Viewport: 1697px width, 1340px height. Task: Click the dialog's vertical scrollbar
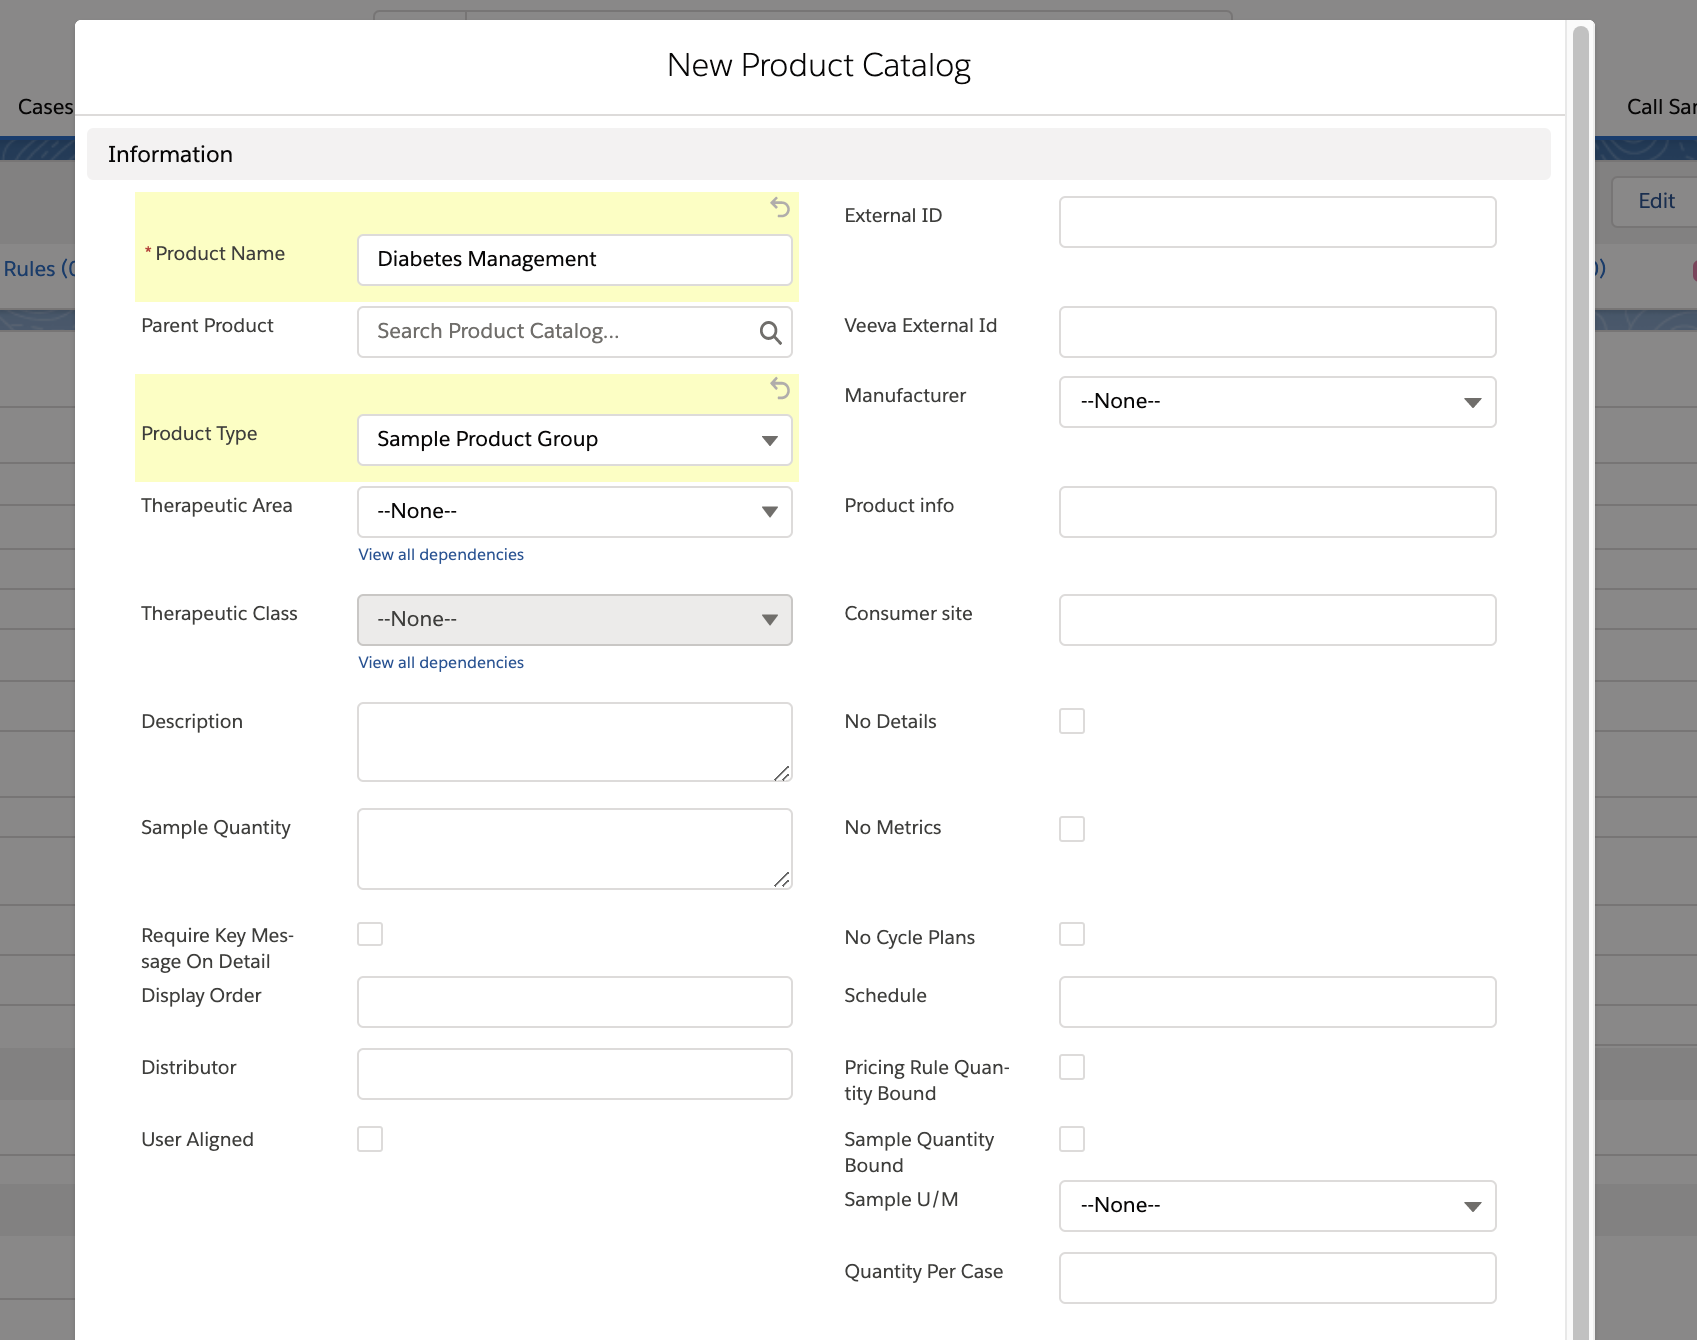(1580, 600)
